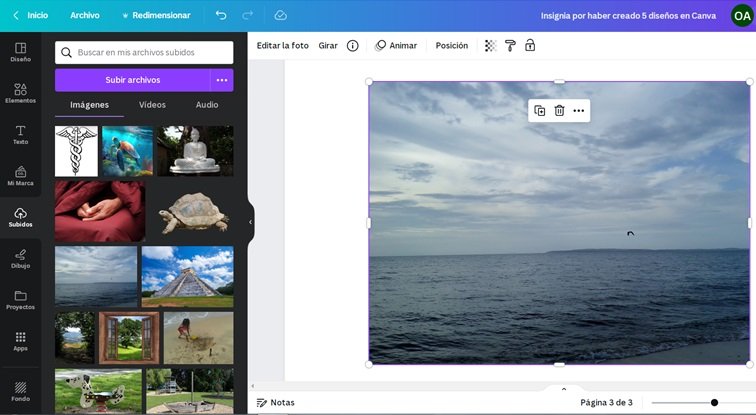Open the Archivo menu
The width and height of the screenshot is (756, 415).
click(x=85, y=15)
